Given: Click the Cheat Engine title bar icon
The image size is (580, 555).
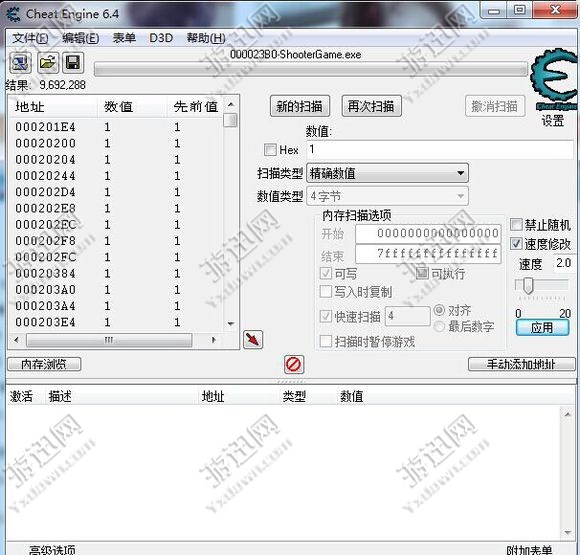Looking at the screenshot, I should pyautogui.click(x=14, y=14).
